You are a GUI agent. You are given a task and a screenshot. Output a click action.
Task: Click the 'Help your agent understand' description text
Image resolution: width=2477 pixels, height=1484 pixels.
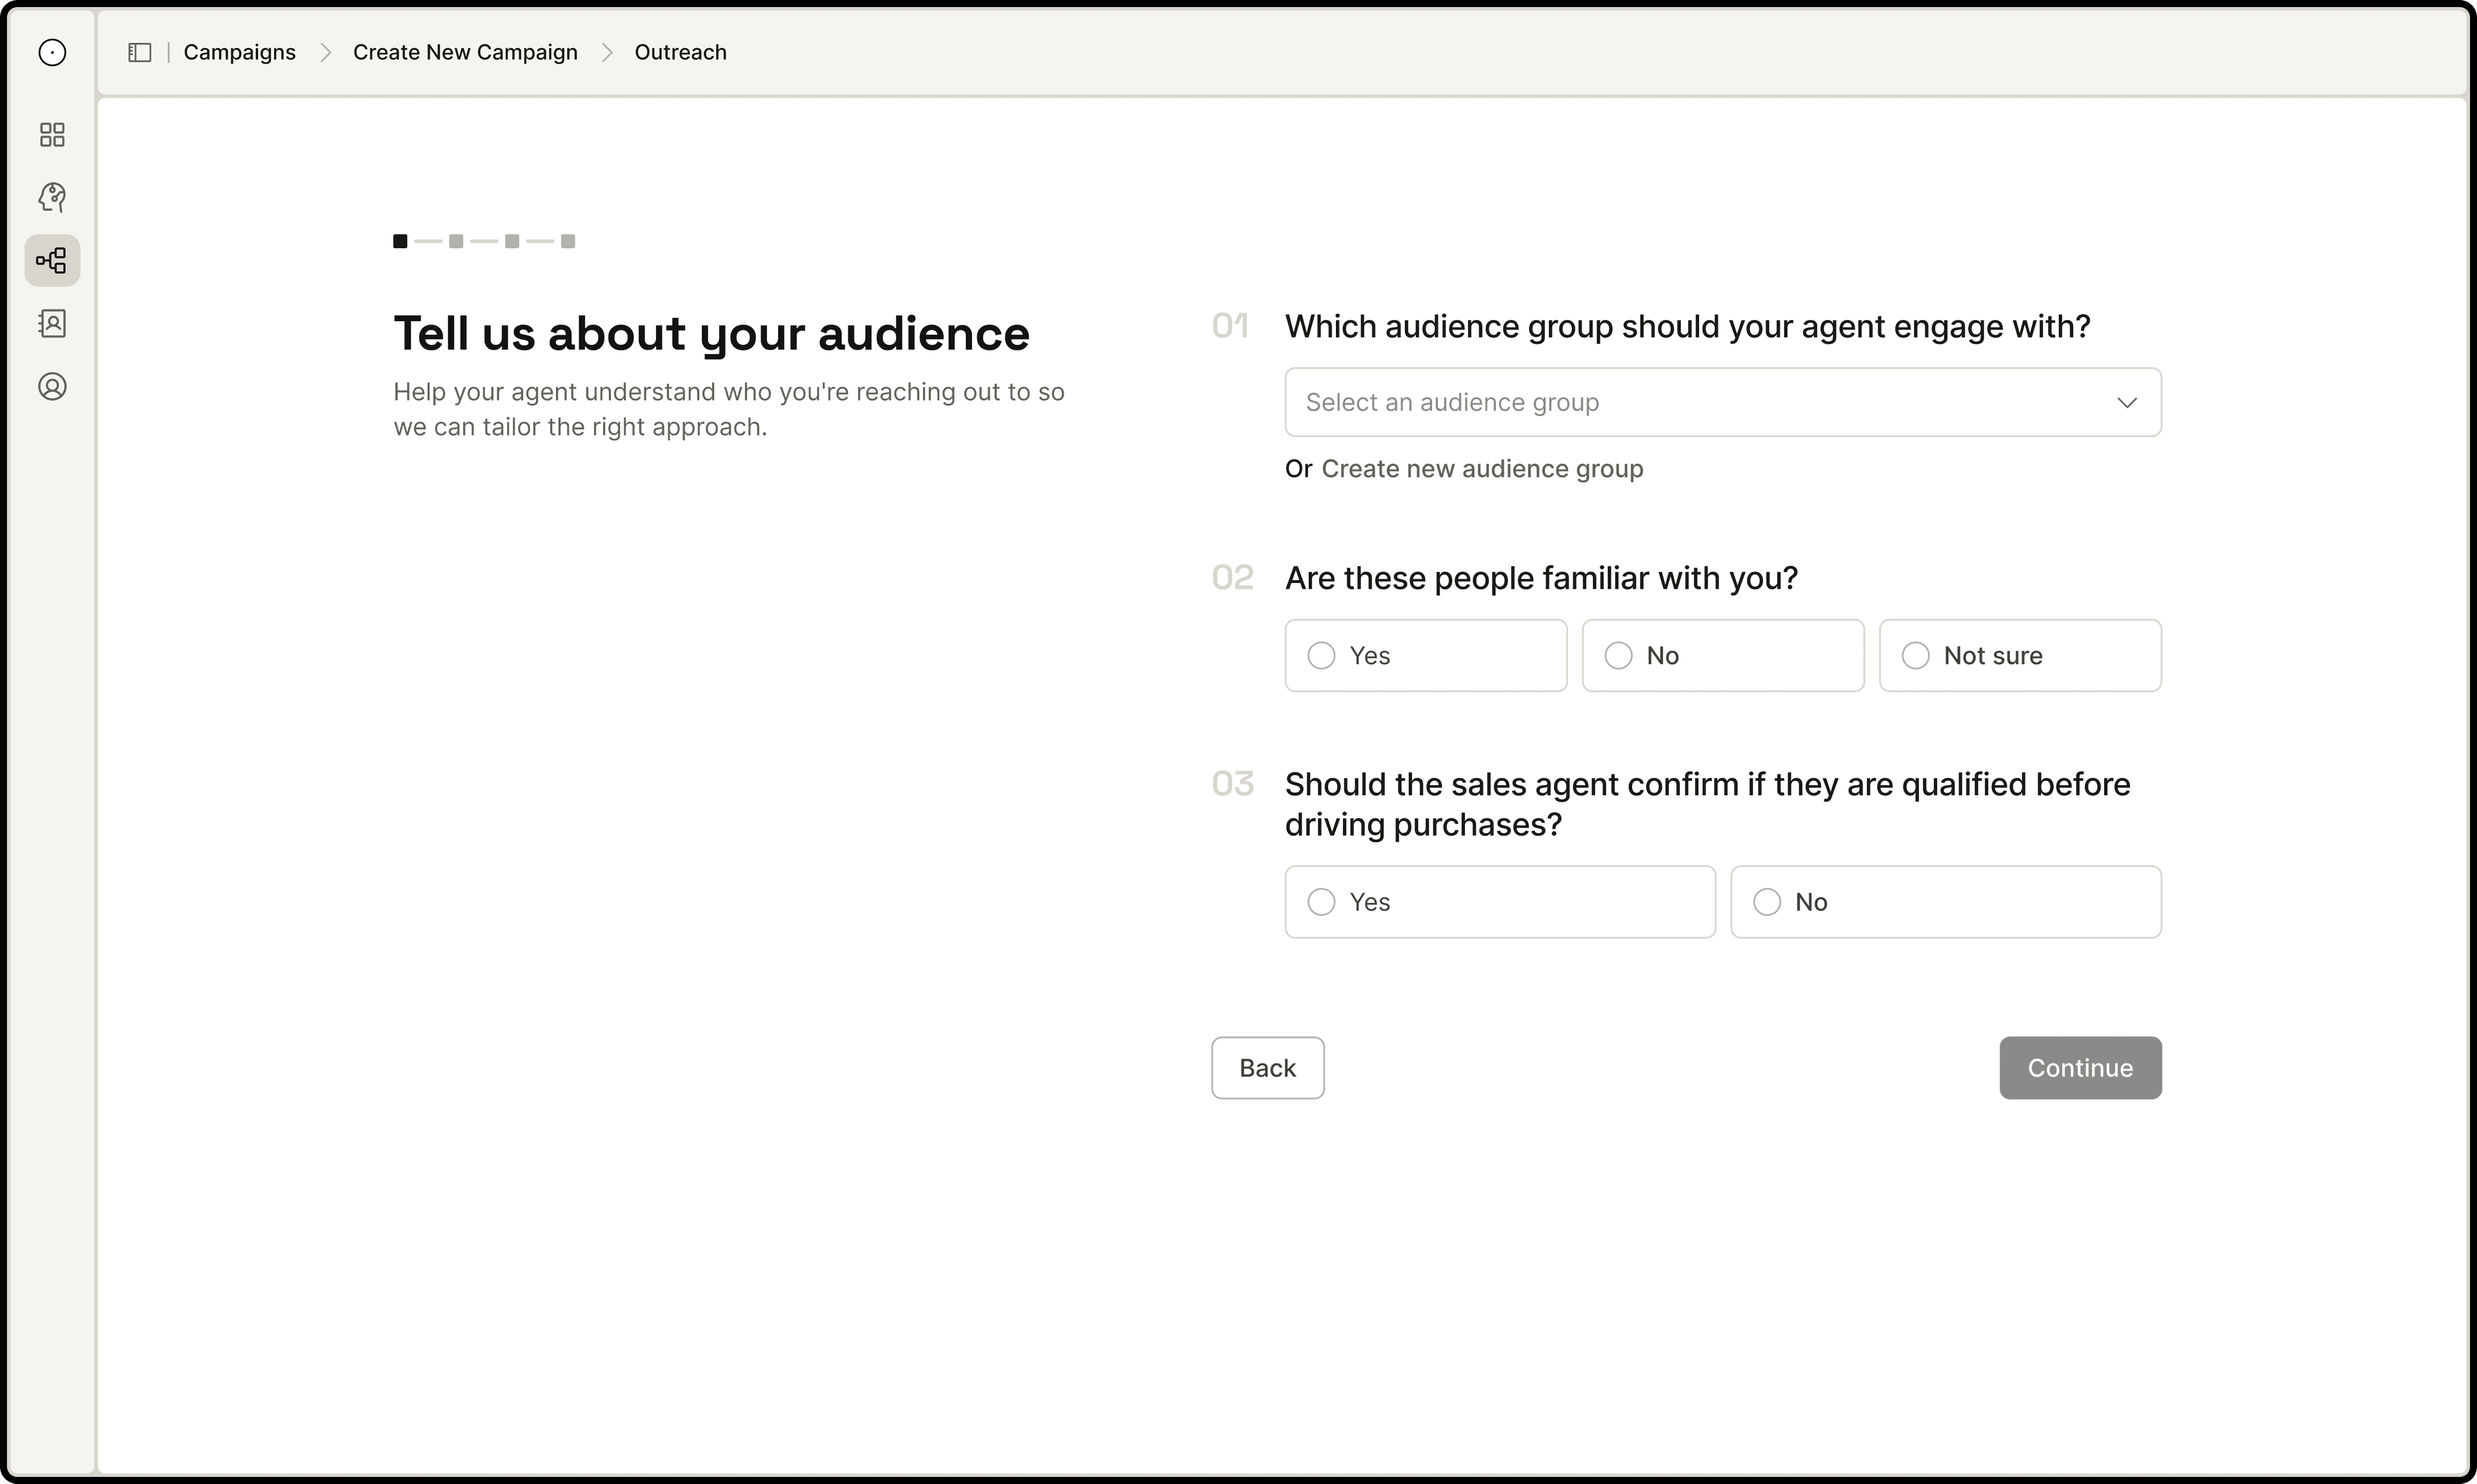coord(728,409)
